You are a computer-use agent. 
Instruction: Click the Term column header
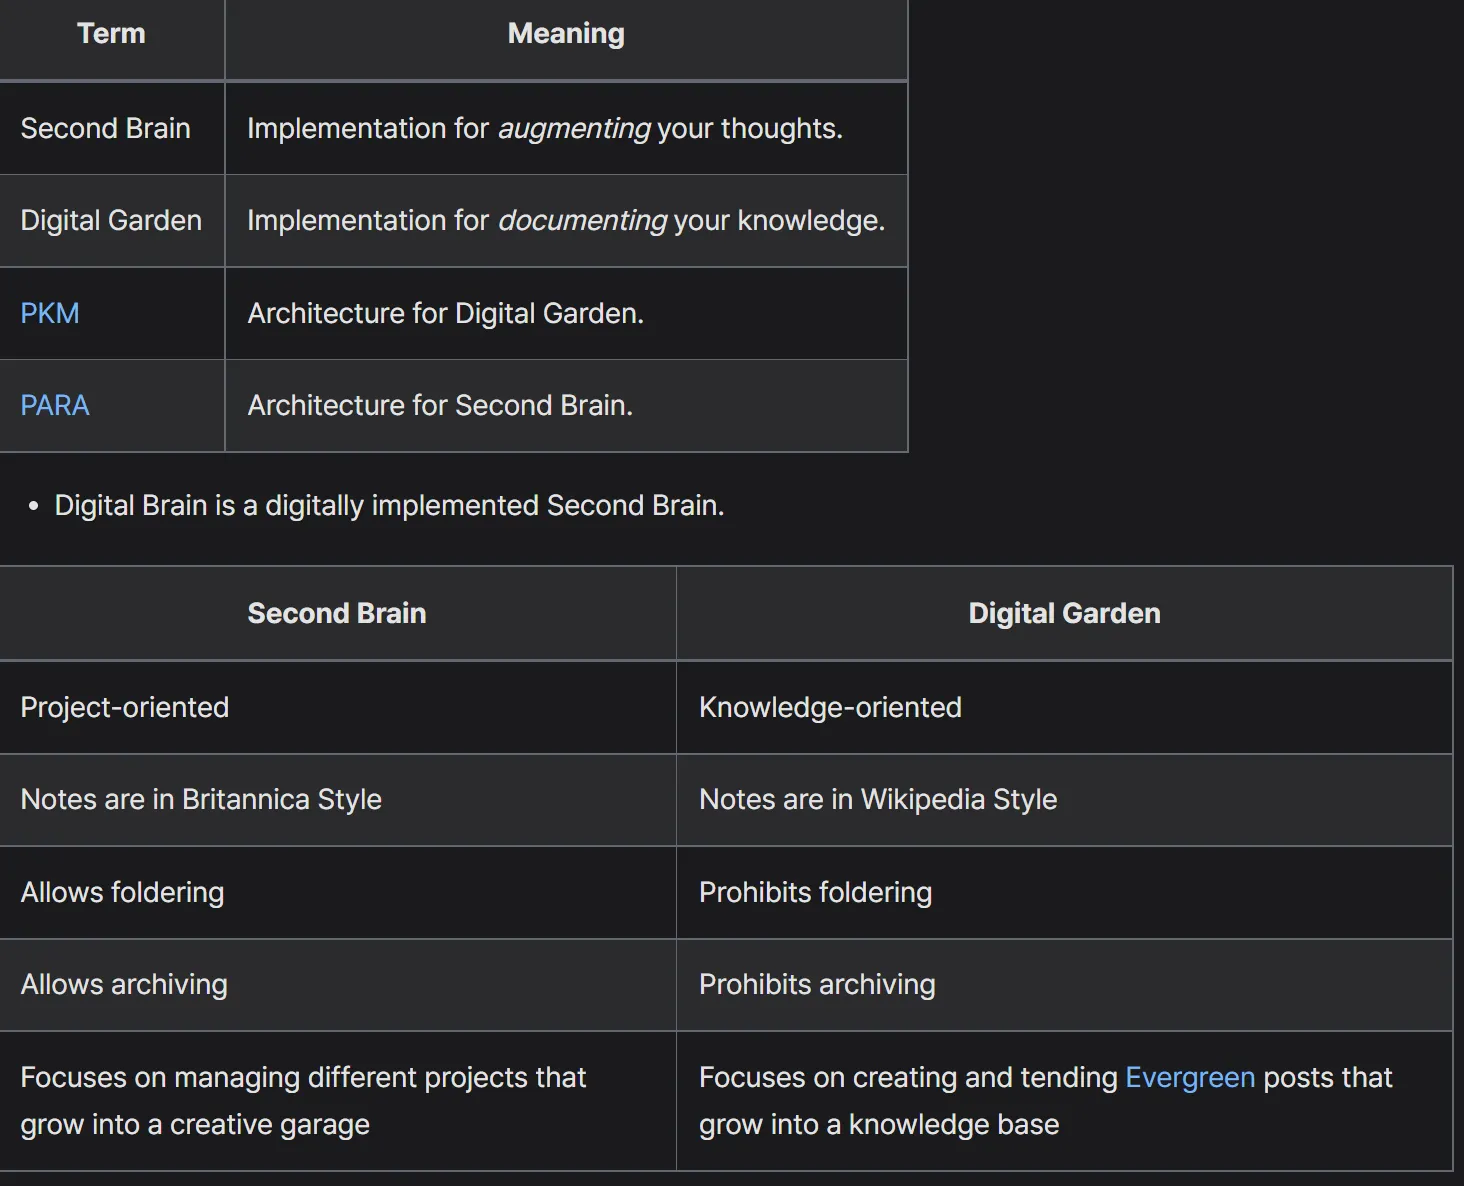[x=111, y=34]
